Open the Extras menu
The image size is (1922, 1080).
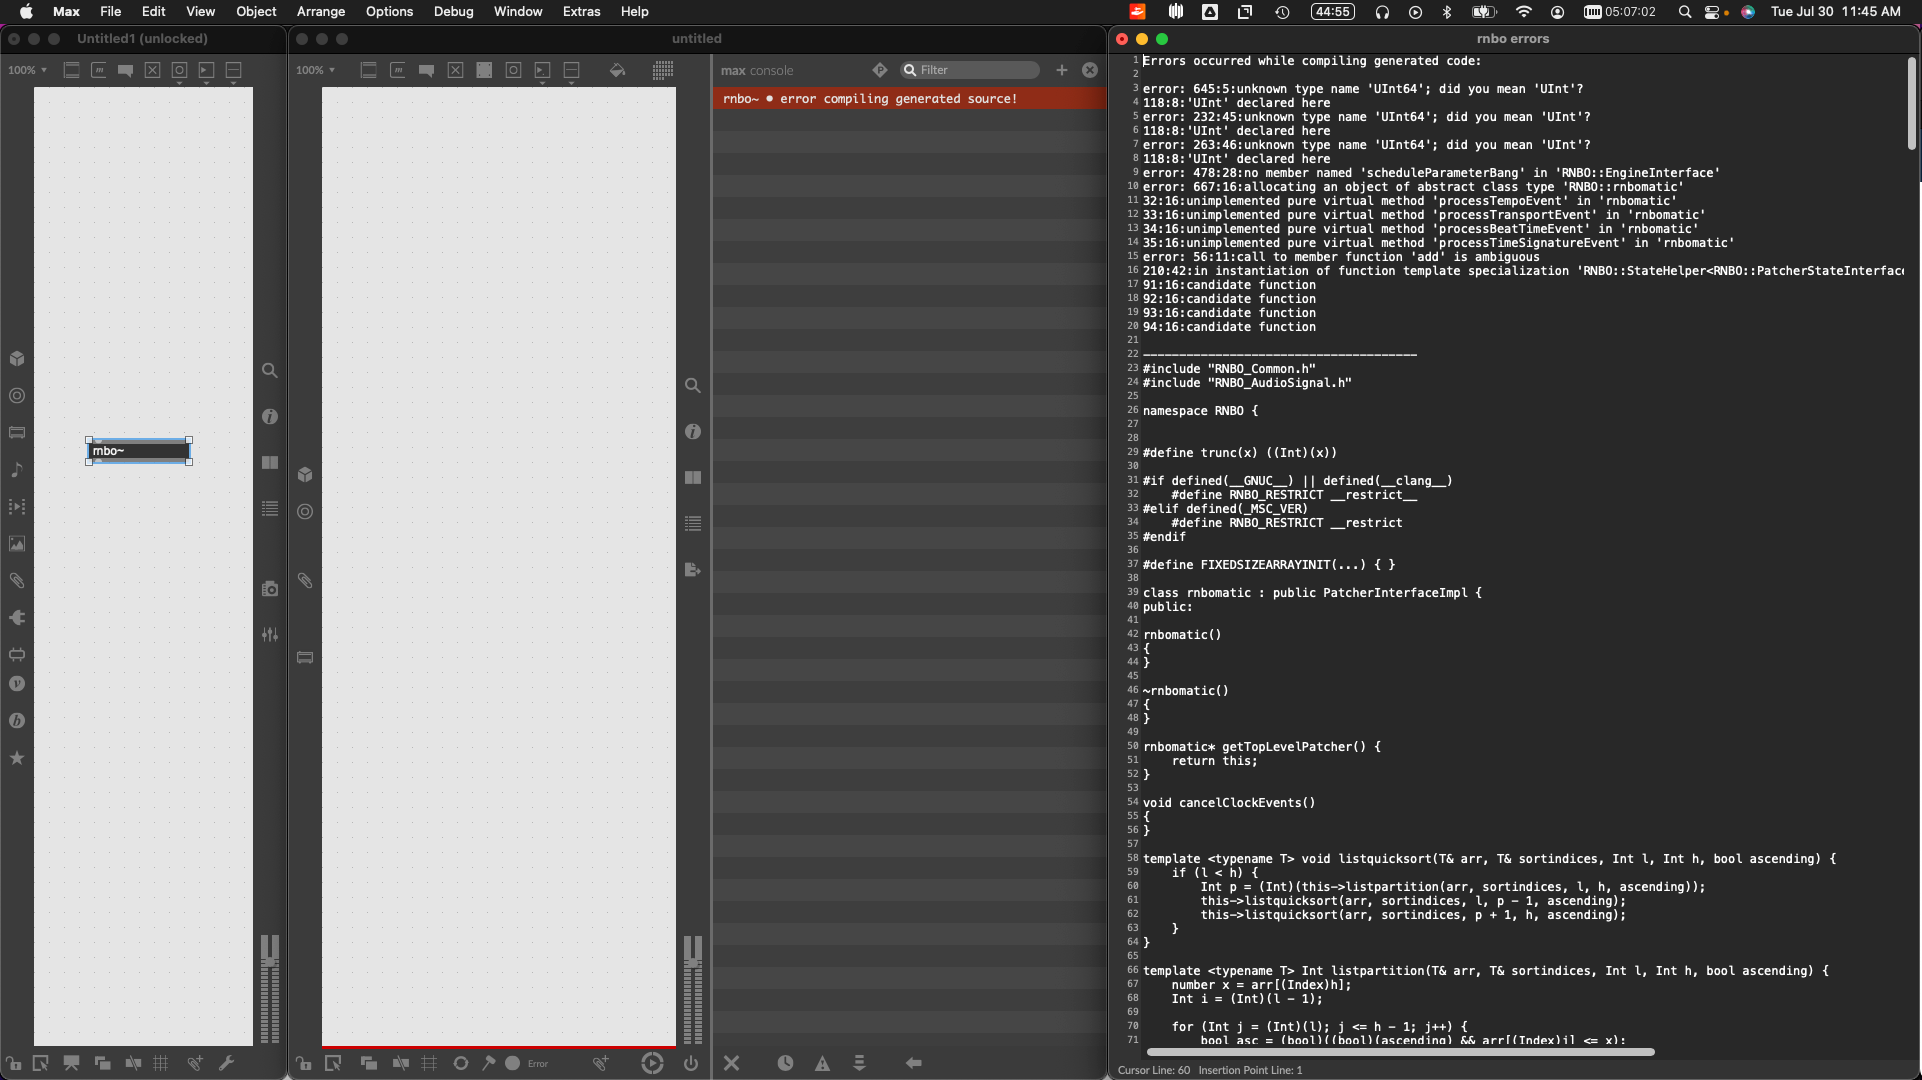581,11
